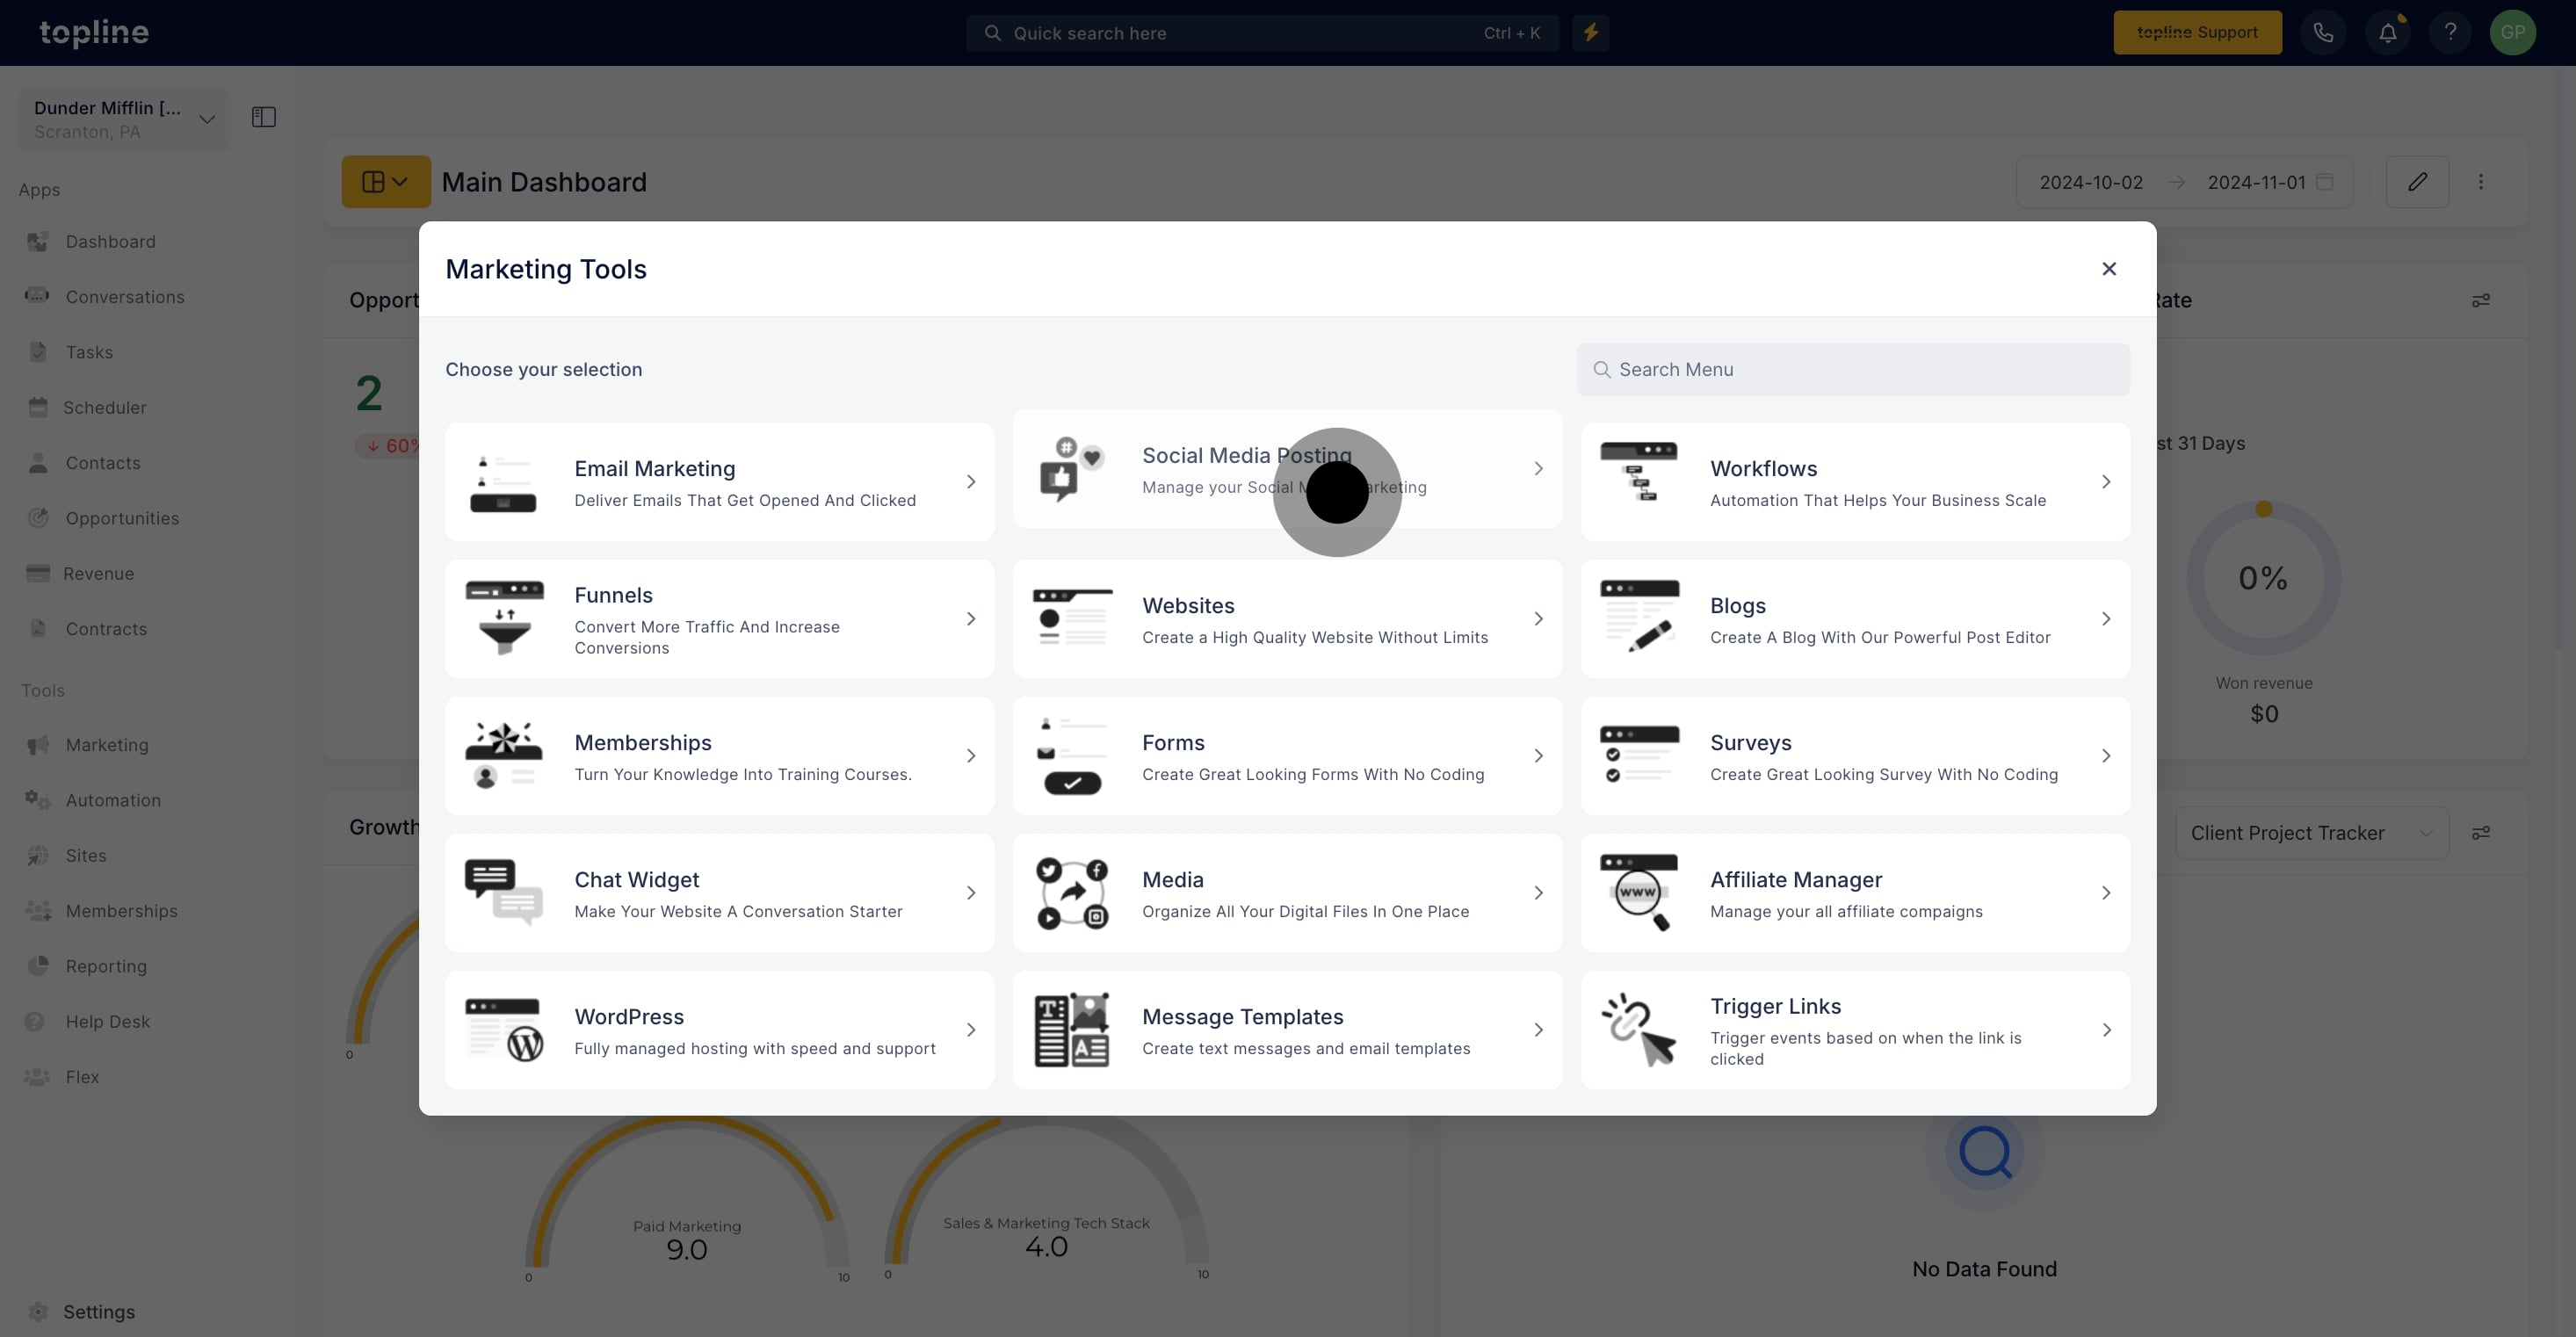2576x1337 pixels.
Task: Click the Affiliate Manager magnifier icon
Action: (x=1639, y=892)
